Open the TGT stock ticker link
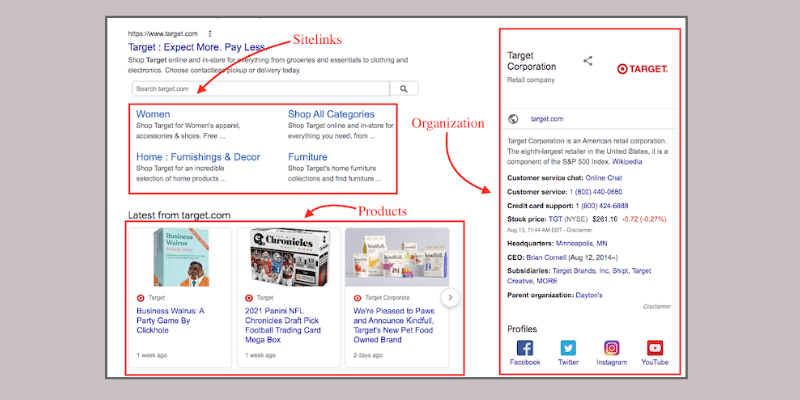The image size is (800, 400). tap(555, 219)
